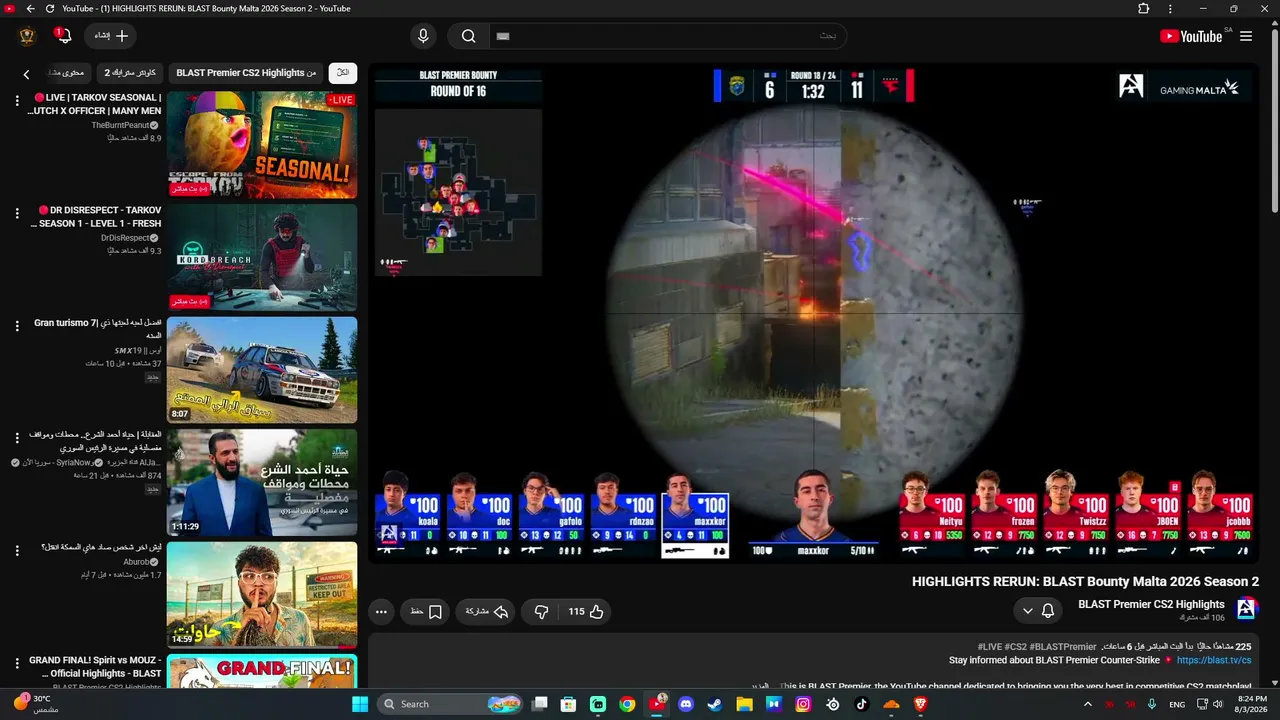Image resolution: width=1280 pixels, height=720 pixels.
Task: Open options for DR DISRESPECT video
Action: click(x=17, y=214)
